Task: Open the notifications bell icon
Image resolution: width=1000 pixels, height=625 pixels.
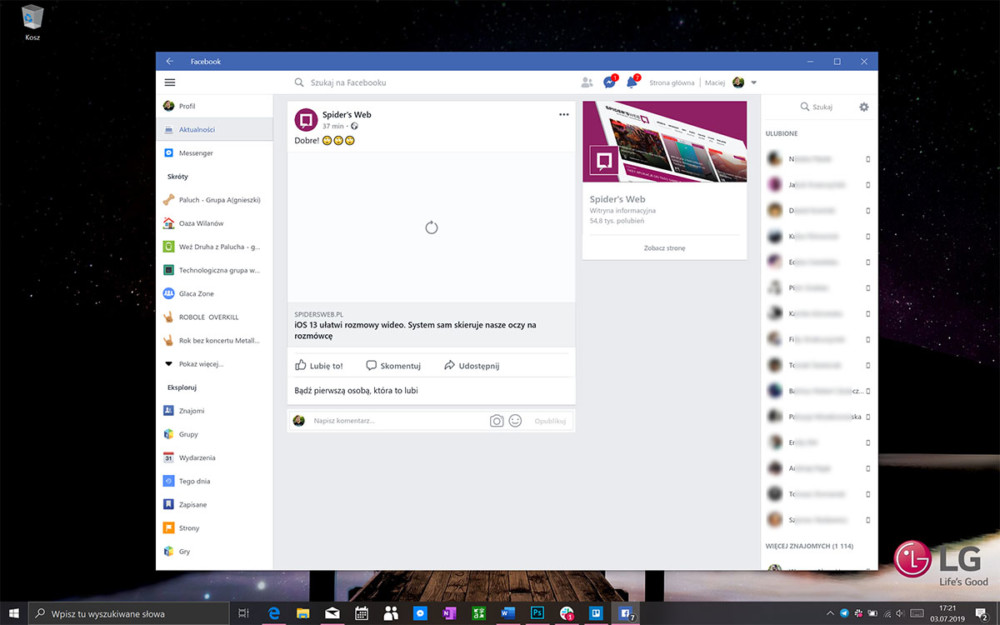Action: click(x=632, y=82)
